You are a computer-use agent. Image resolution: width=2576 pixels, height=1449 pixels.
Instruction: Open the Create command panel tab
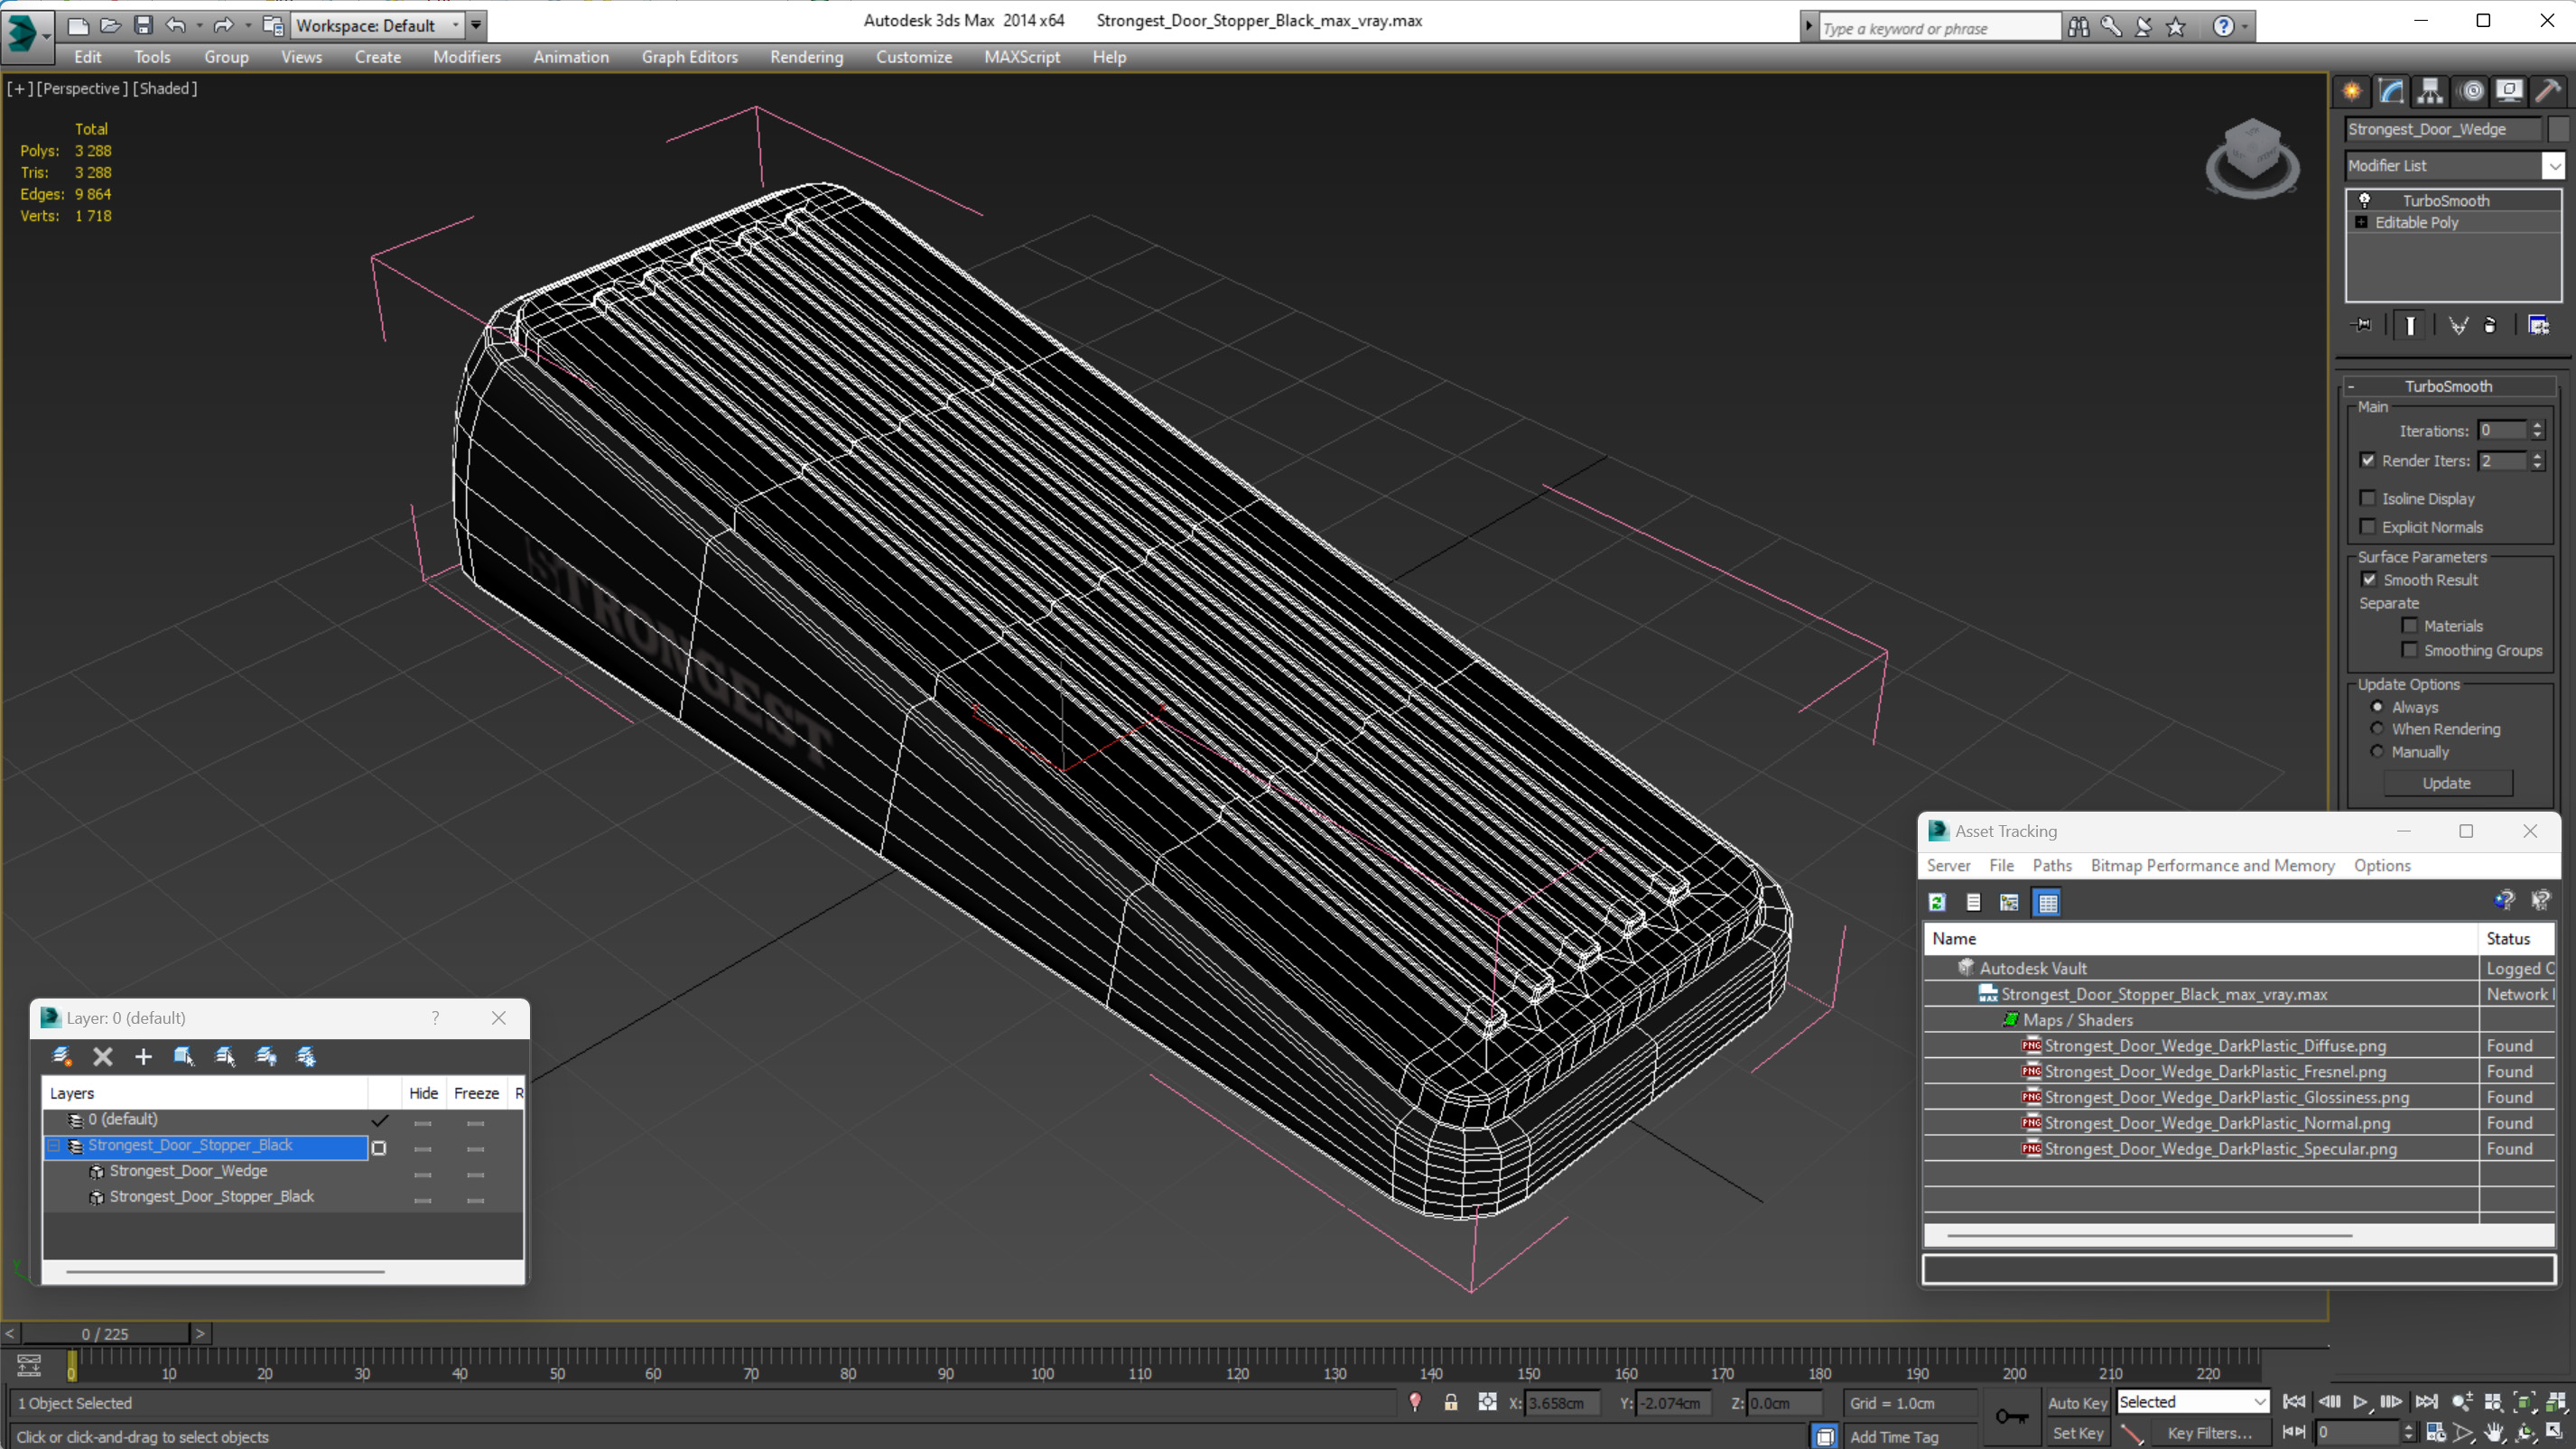point(2352,92)
